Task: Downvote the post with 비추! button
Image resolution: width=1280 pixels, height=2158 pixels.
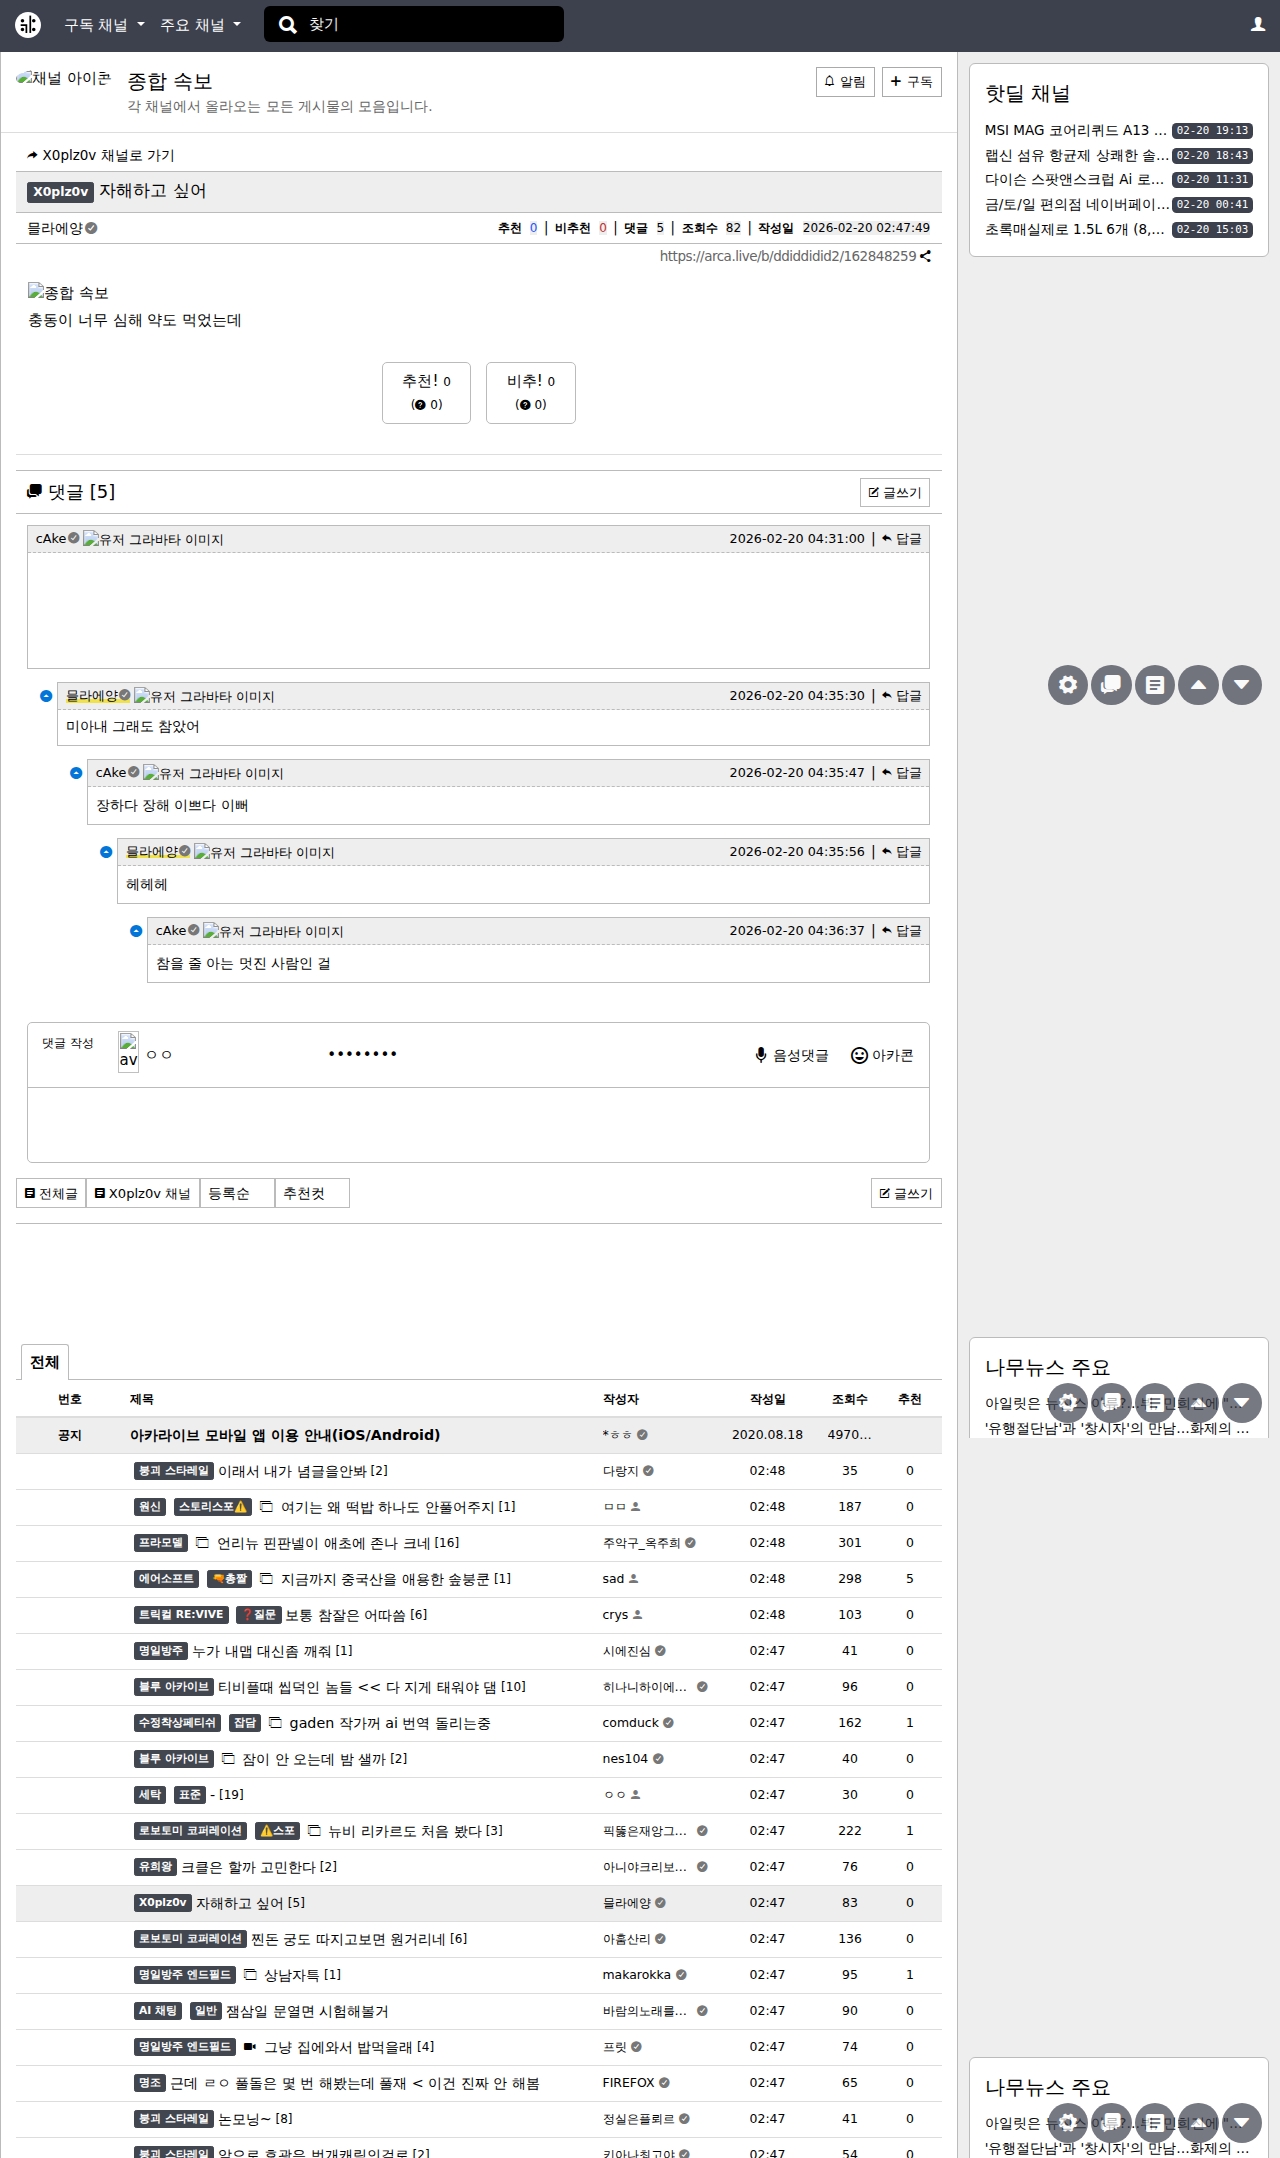Action: (531, 393)
